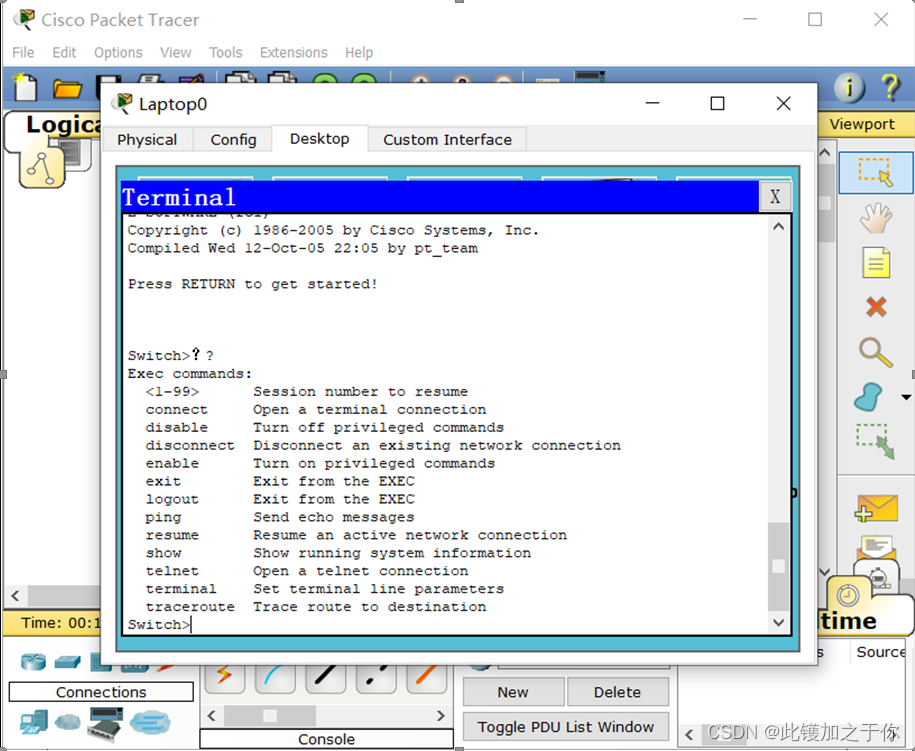Select the Multiuser Connection cloud icon
This screenshot has width=915, height=751.
150,722
